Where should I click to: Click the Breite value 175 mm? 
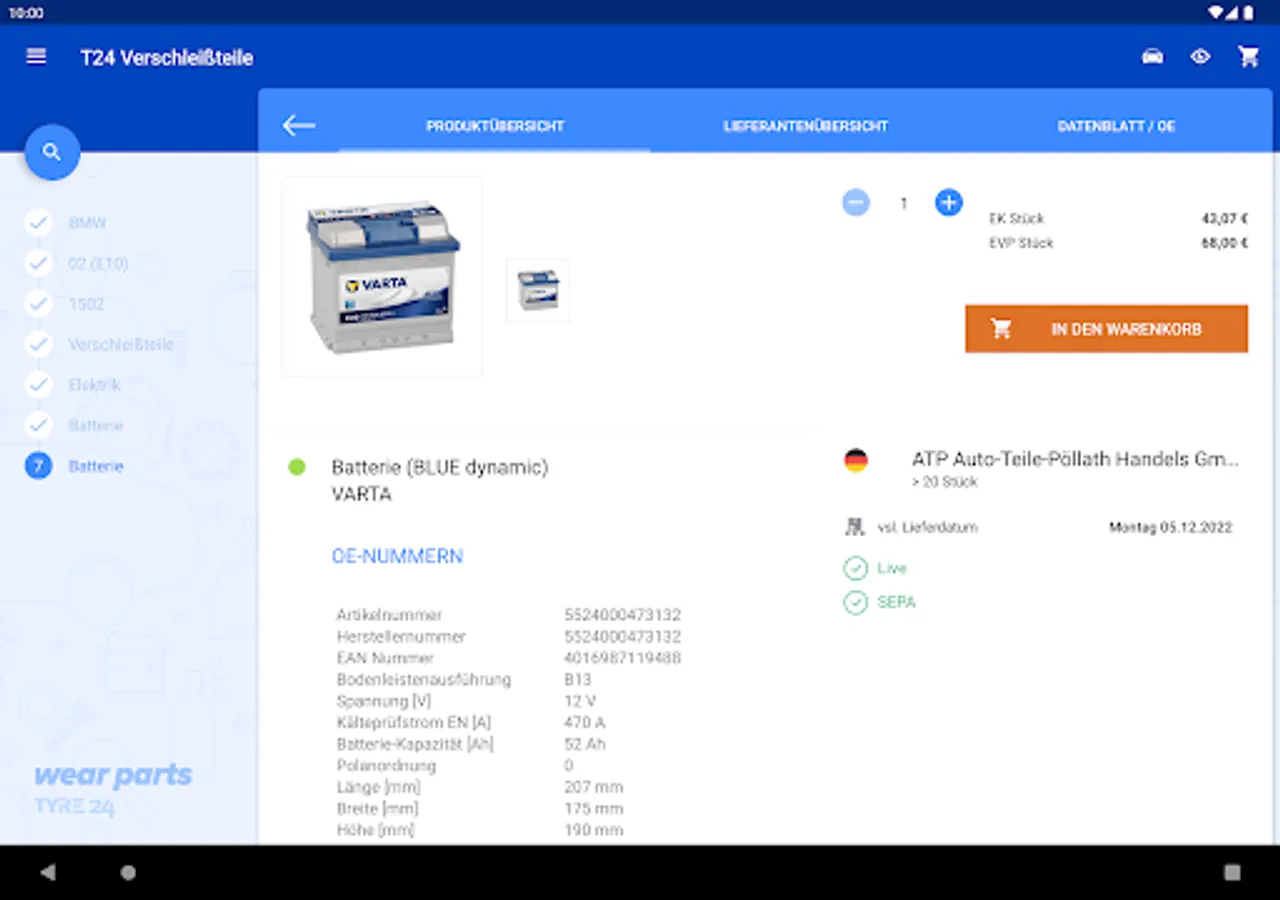click(593, 809)
